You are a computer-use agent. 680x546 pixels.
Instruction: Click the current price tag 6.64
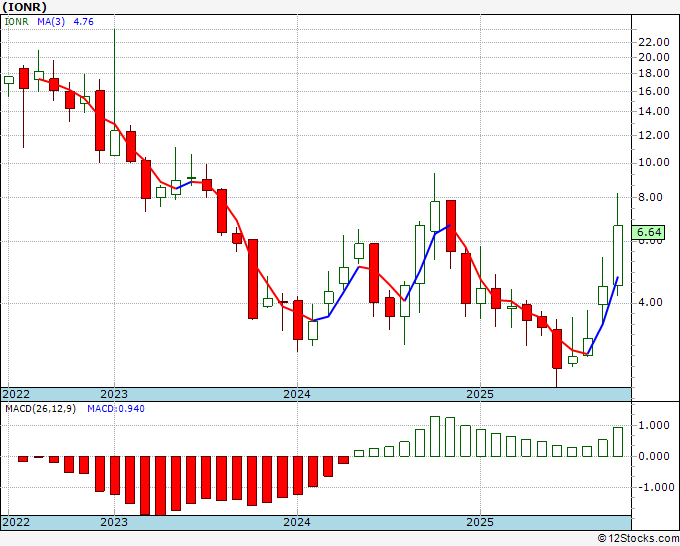click(650, 232)
